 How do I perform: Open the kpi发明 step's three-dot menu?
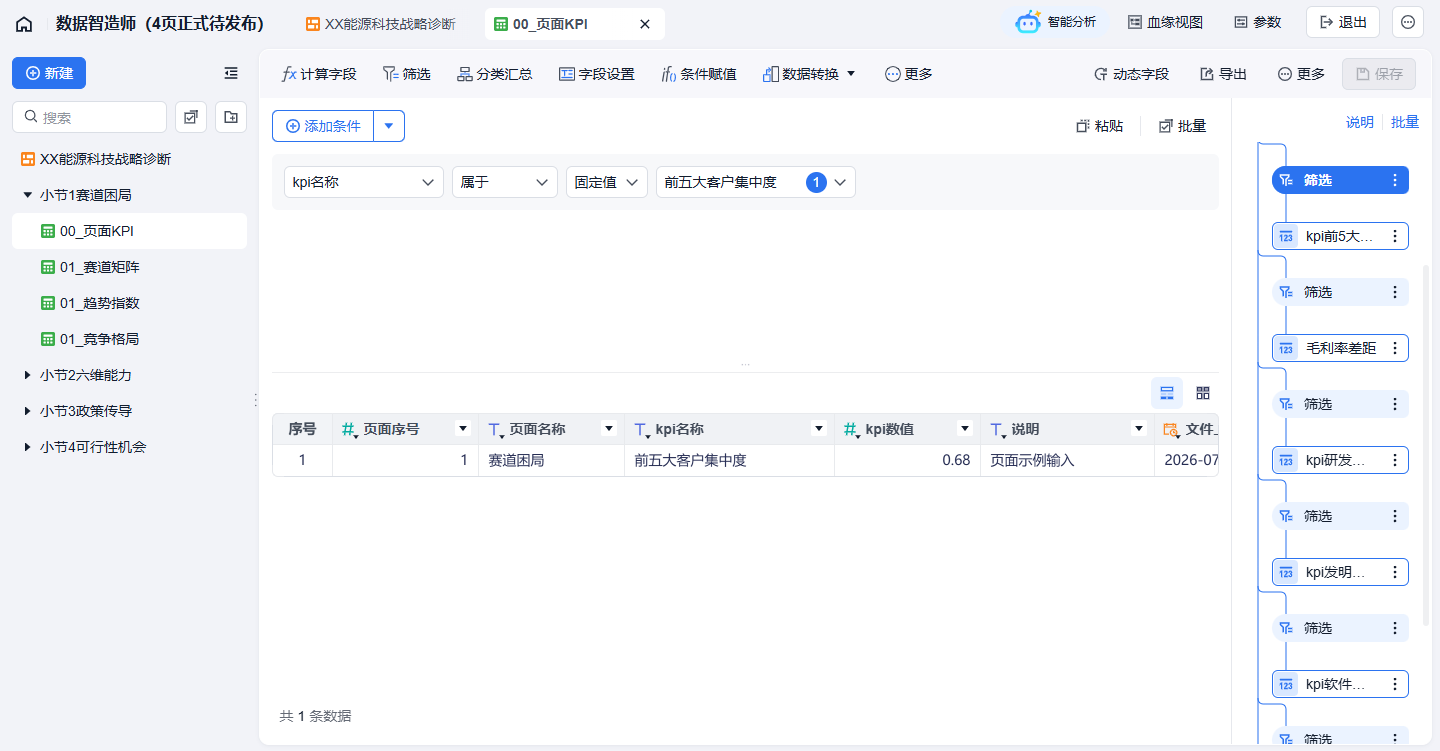(x=1395, y=572)
